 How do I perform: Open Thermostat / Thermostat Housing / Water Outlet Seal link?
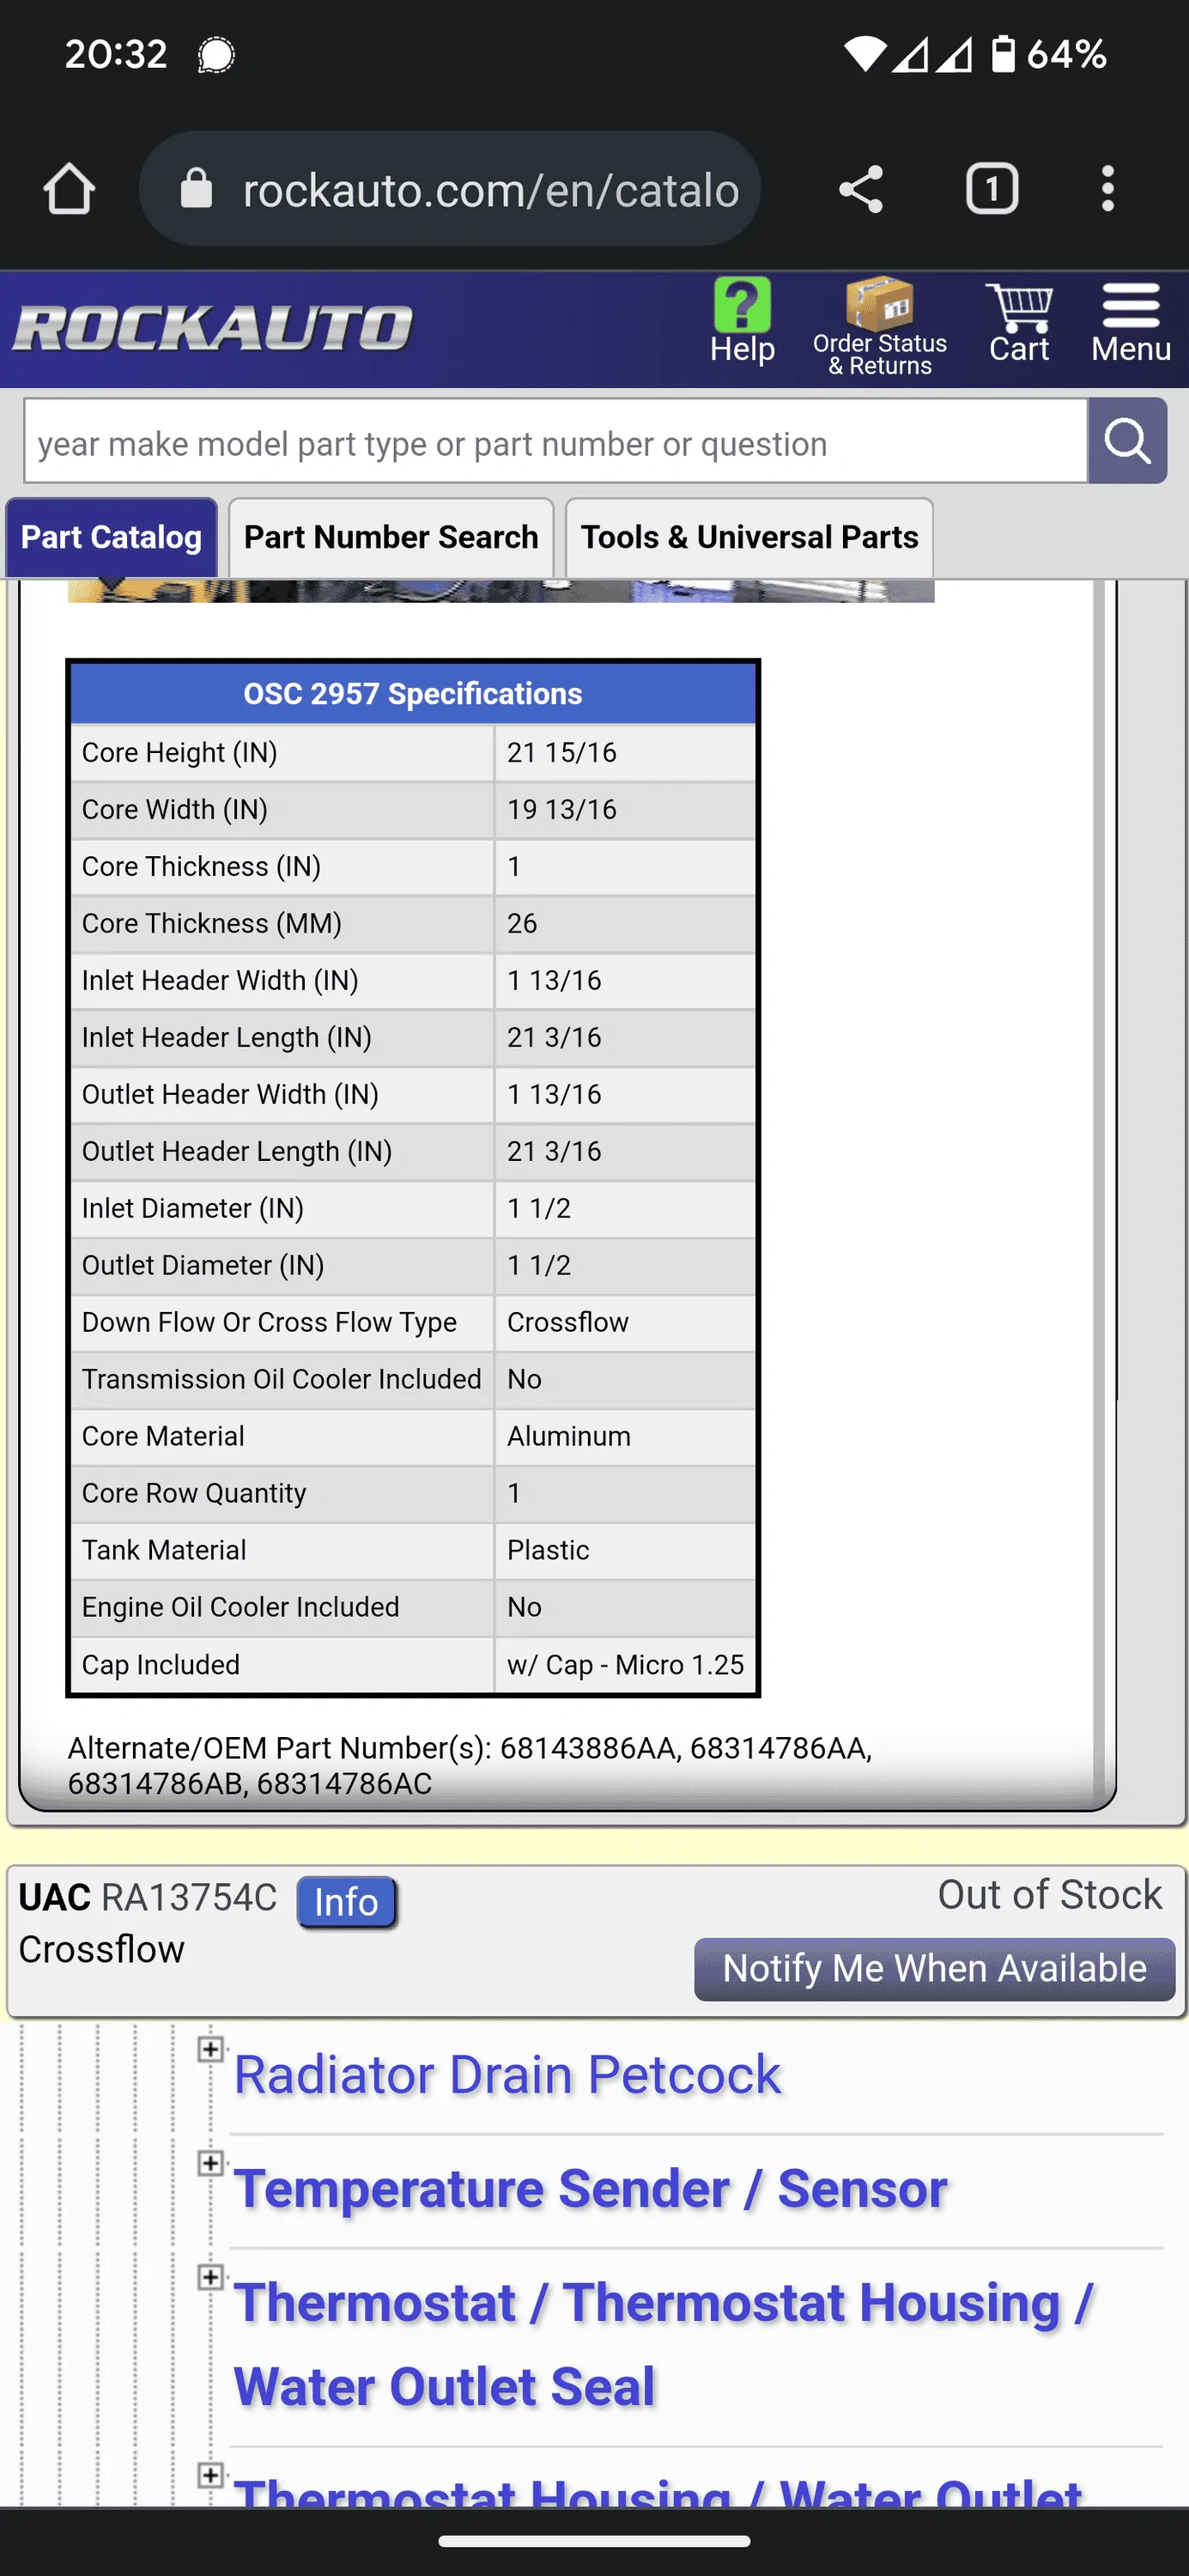tap(663, 2344)
